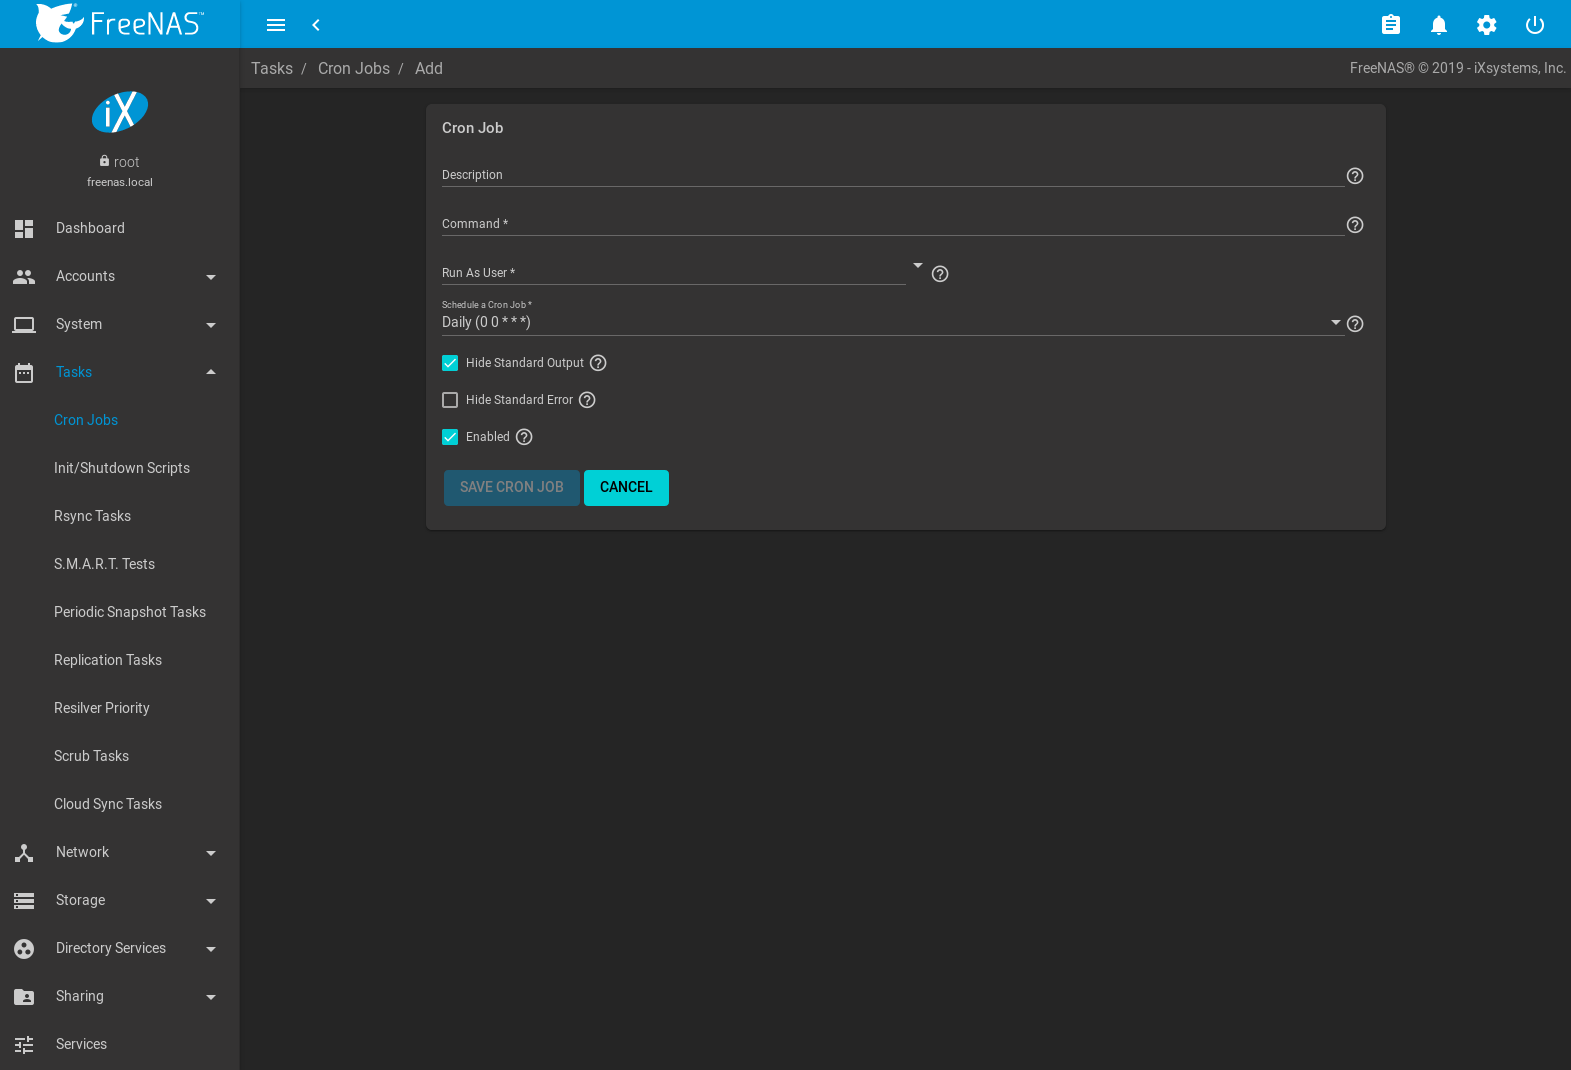Screen dimensions: 1571x1070
Task: Click the iXsystems copyright text
Action: point(1458,68)
